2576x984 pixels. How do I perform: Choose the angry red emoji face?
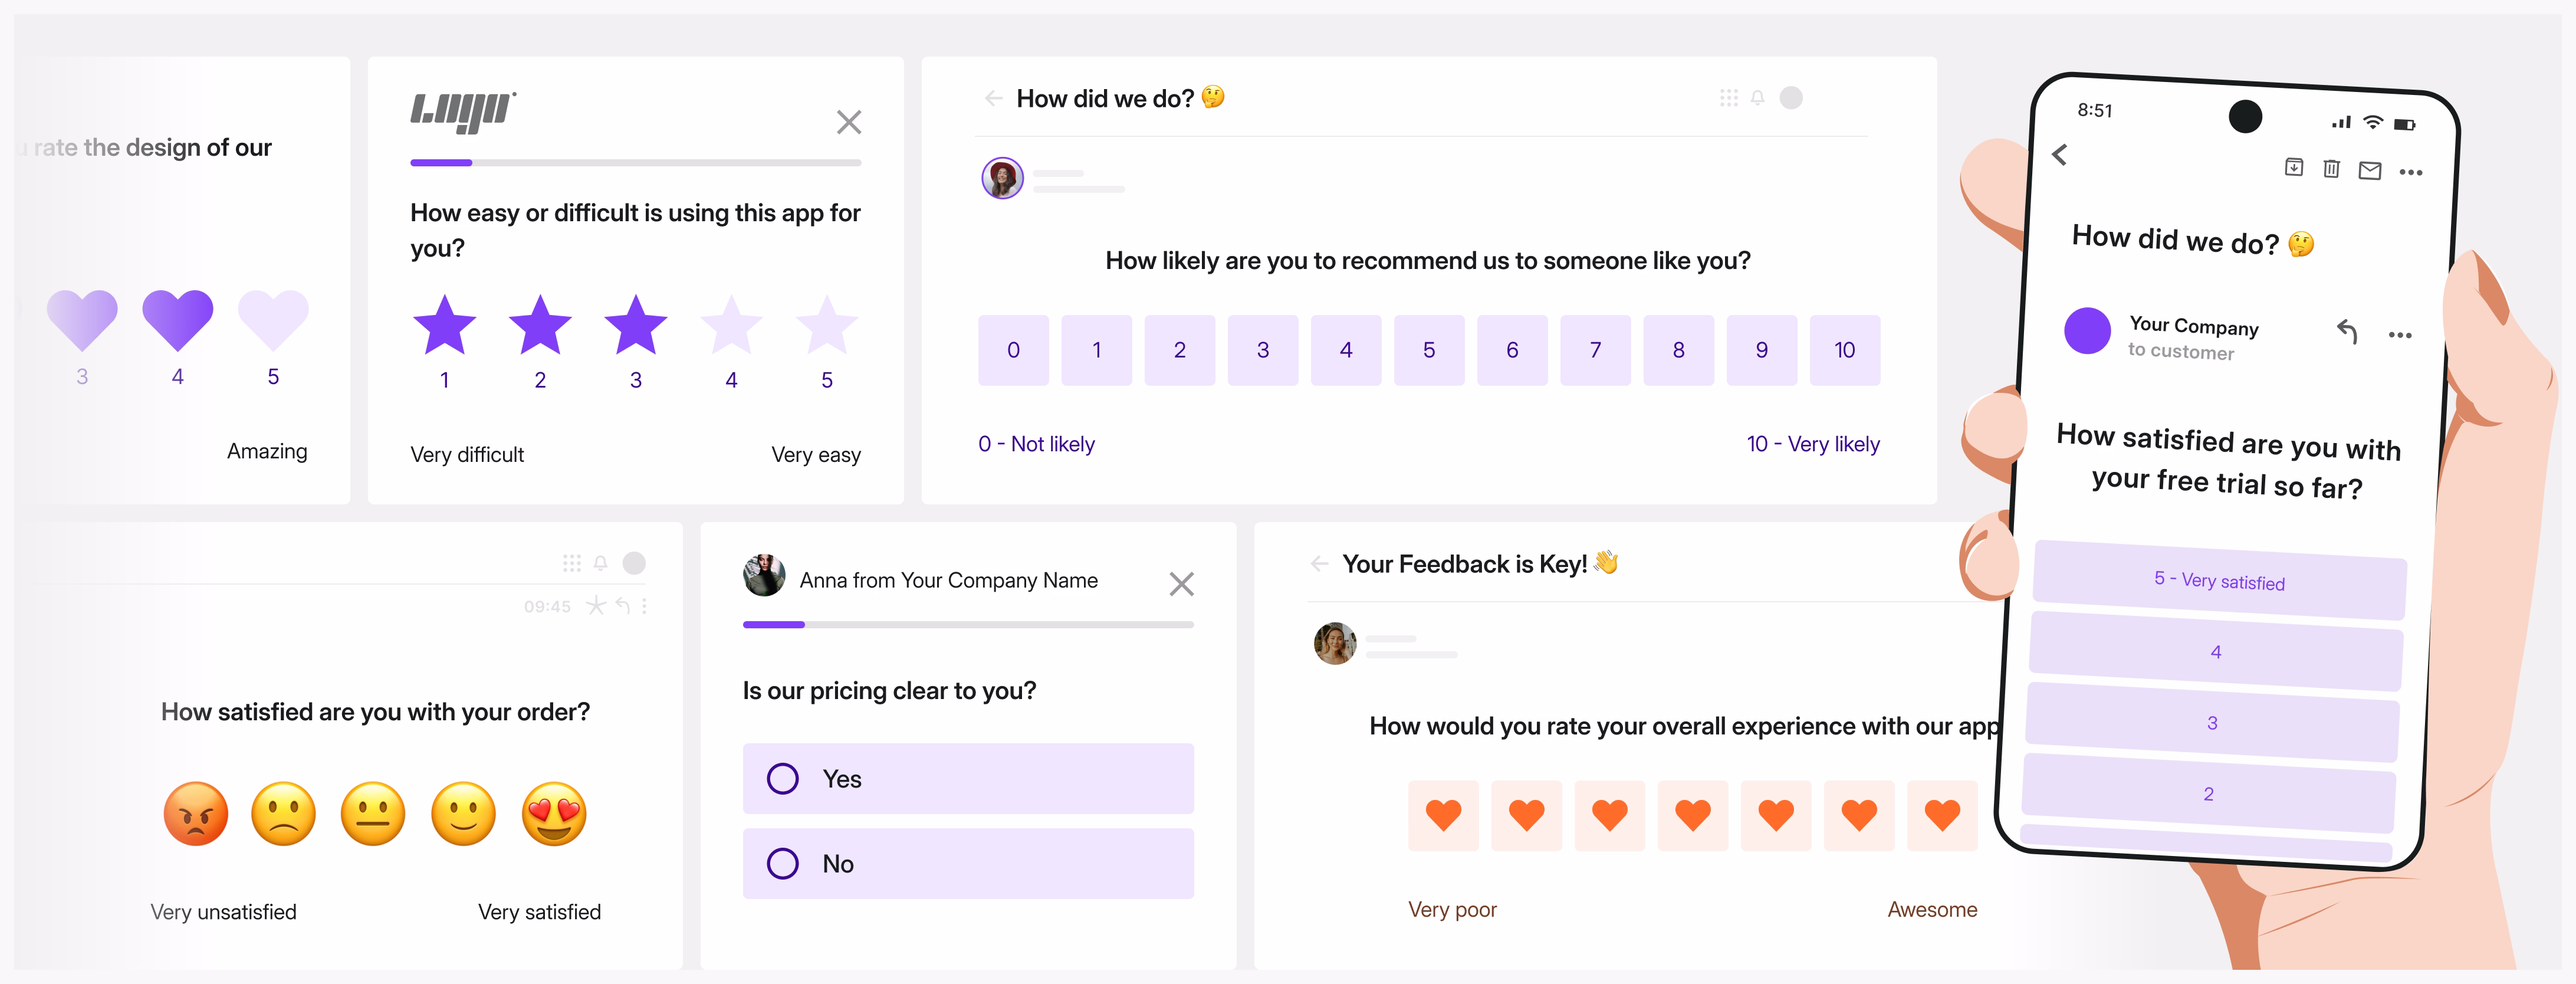(196, 813)
